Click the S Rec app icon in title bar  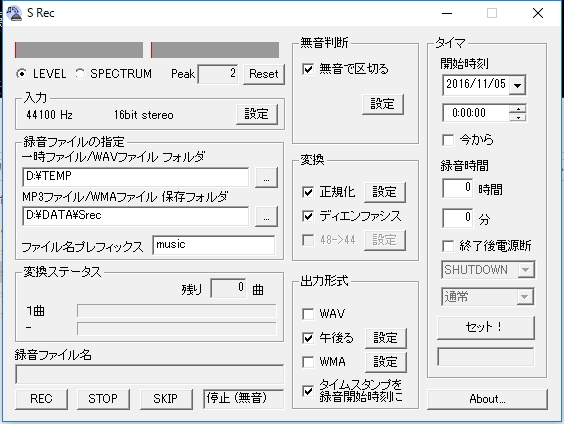[14, 13]
